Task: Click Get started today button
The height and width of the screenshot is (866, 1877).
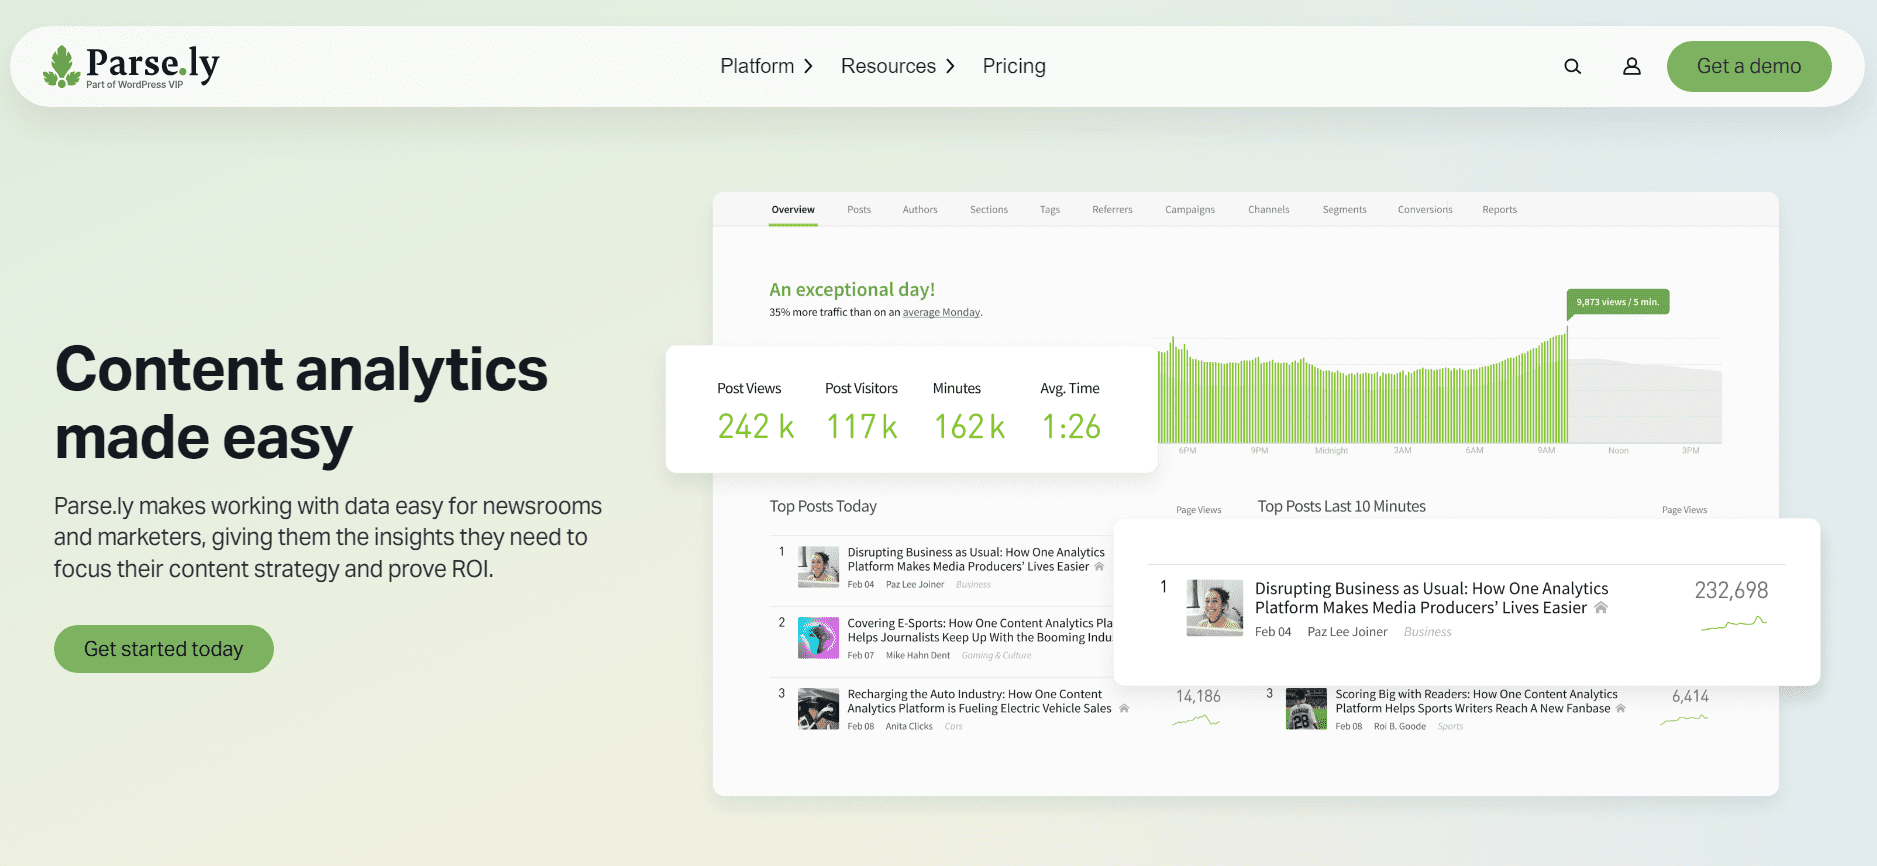Action: [164, 649]
